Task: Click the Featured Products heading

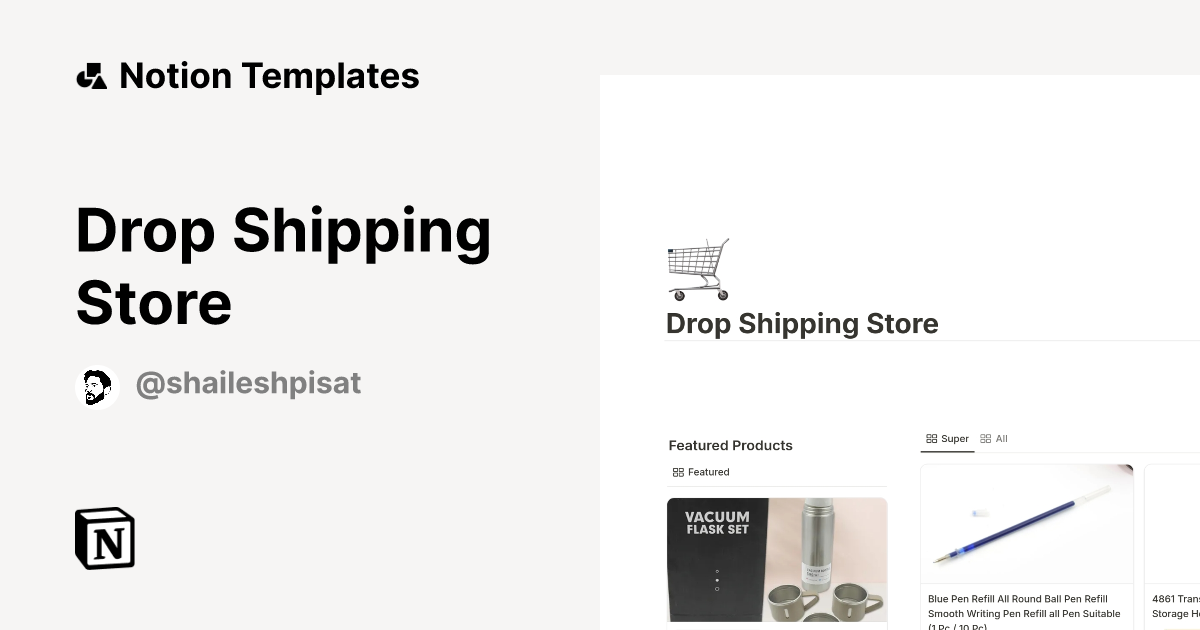Action: tap(730, 445)
